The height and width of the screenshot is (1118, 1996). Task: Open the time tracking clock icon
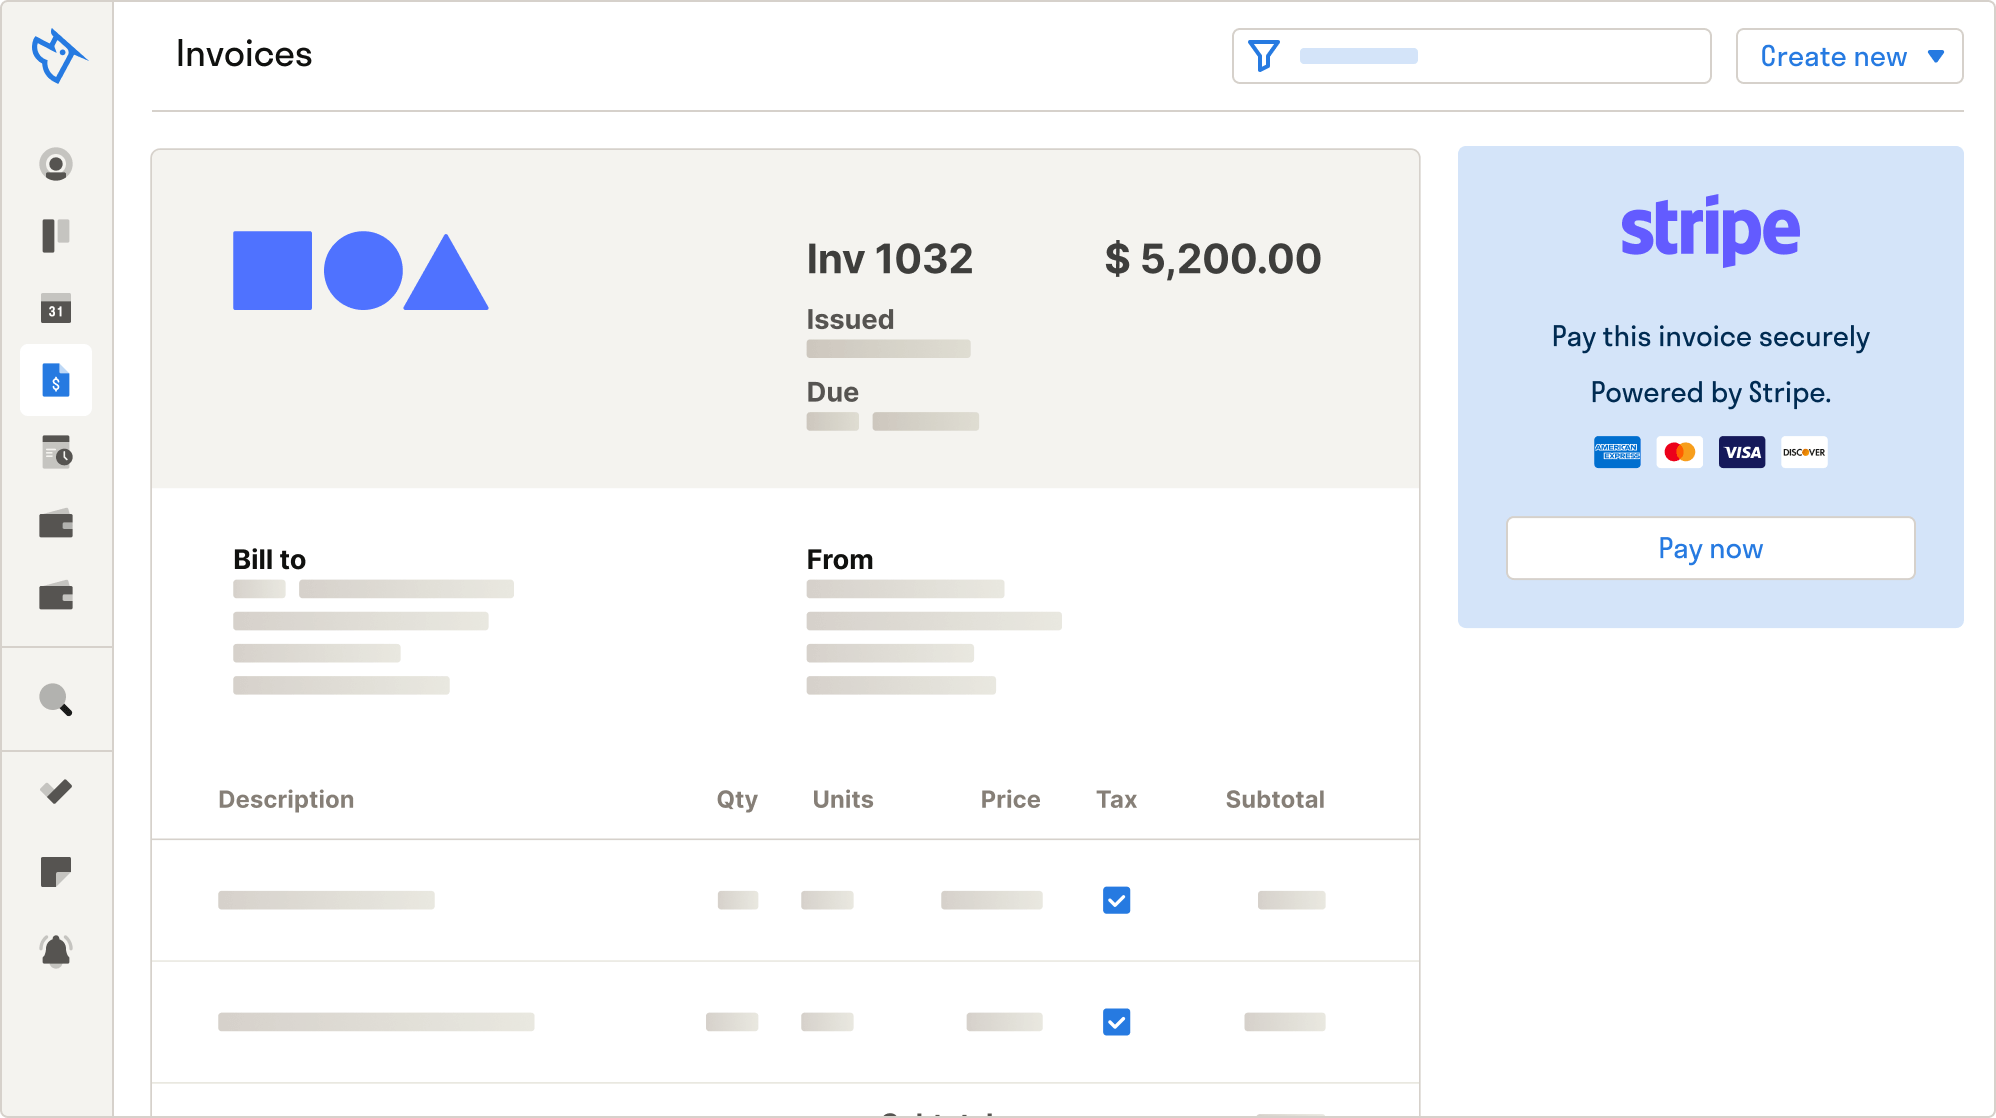[56, 452]
